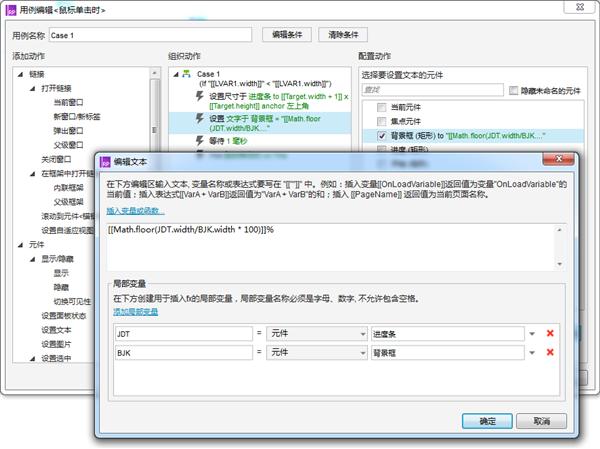Click the Case 1 tree icon
Viewport: 600px width, 449px height.
[187, 74]
